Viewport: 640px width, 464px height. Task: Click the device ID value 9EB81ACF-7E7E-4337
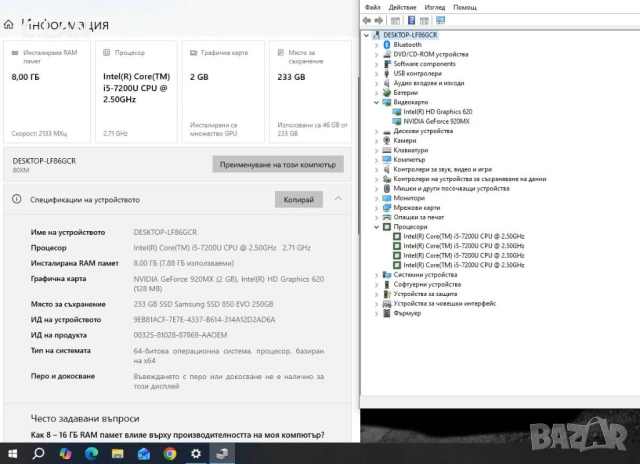pyautogui.click(x=204, y=320)
